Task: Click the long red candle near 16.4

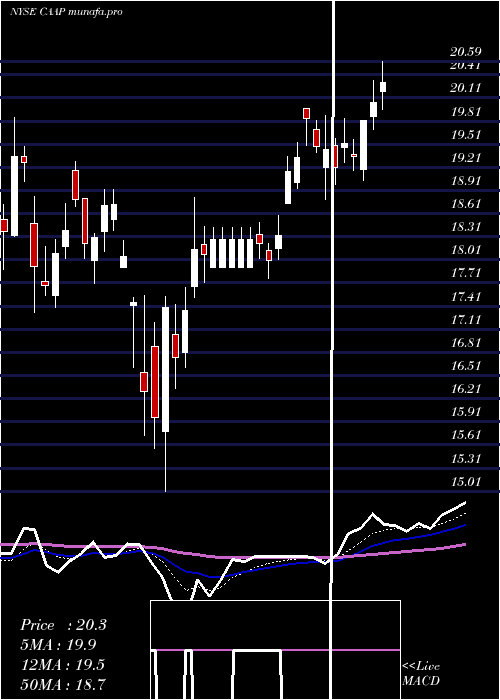Action: point(155,382)
